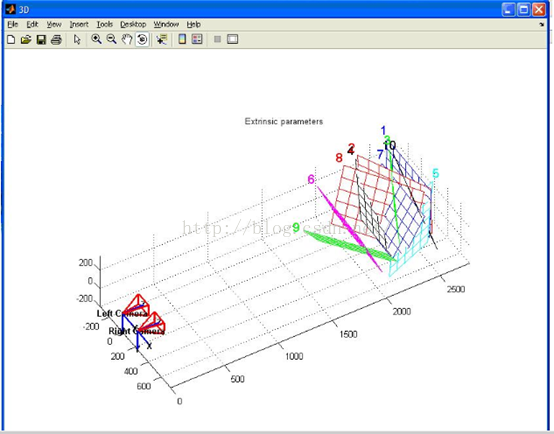The height and width of the screenshot is (434, 554).
Task: Click the New Figure toolbar icon
Action: click(11, 40)
